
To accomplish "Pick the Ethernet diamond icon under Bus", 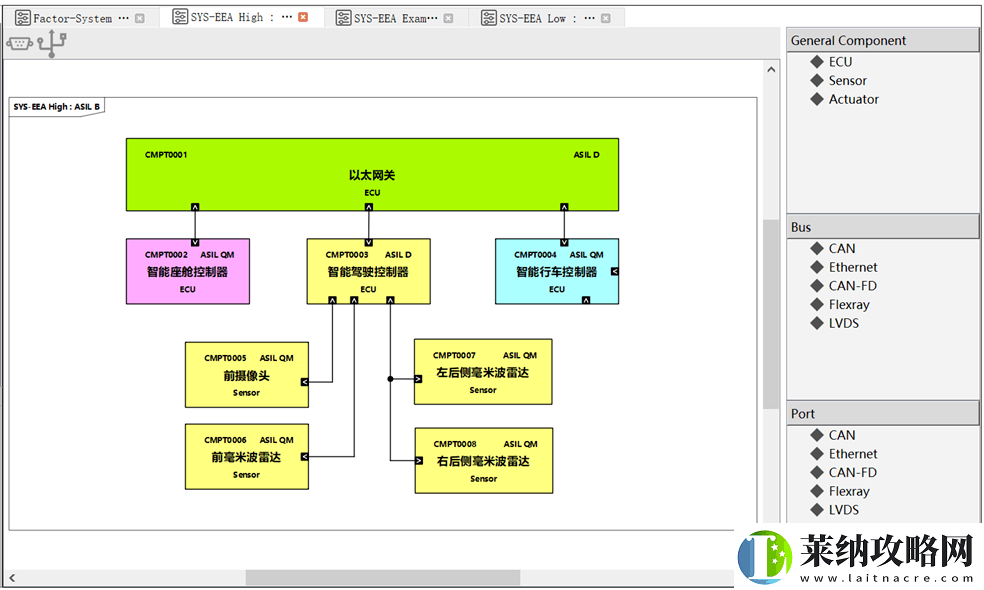I will coord(816,267).
